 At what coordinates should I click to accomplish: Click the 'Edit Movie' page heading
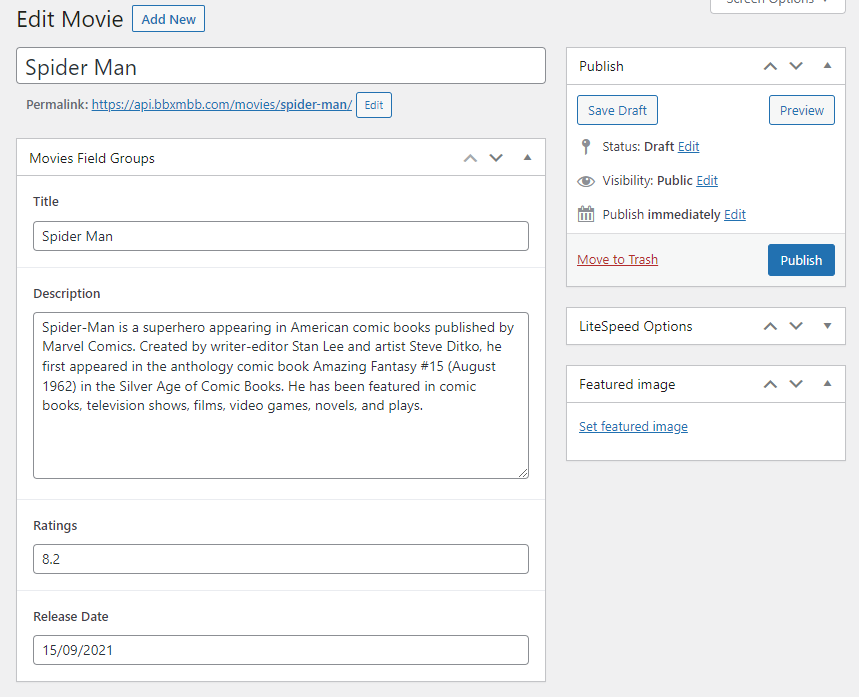(x=70, y=19)
